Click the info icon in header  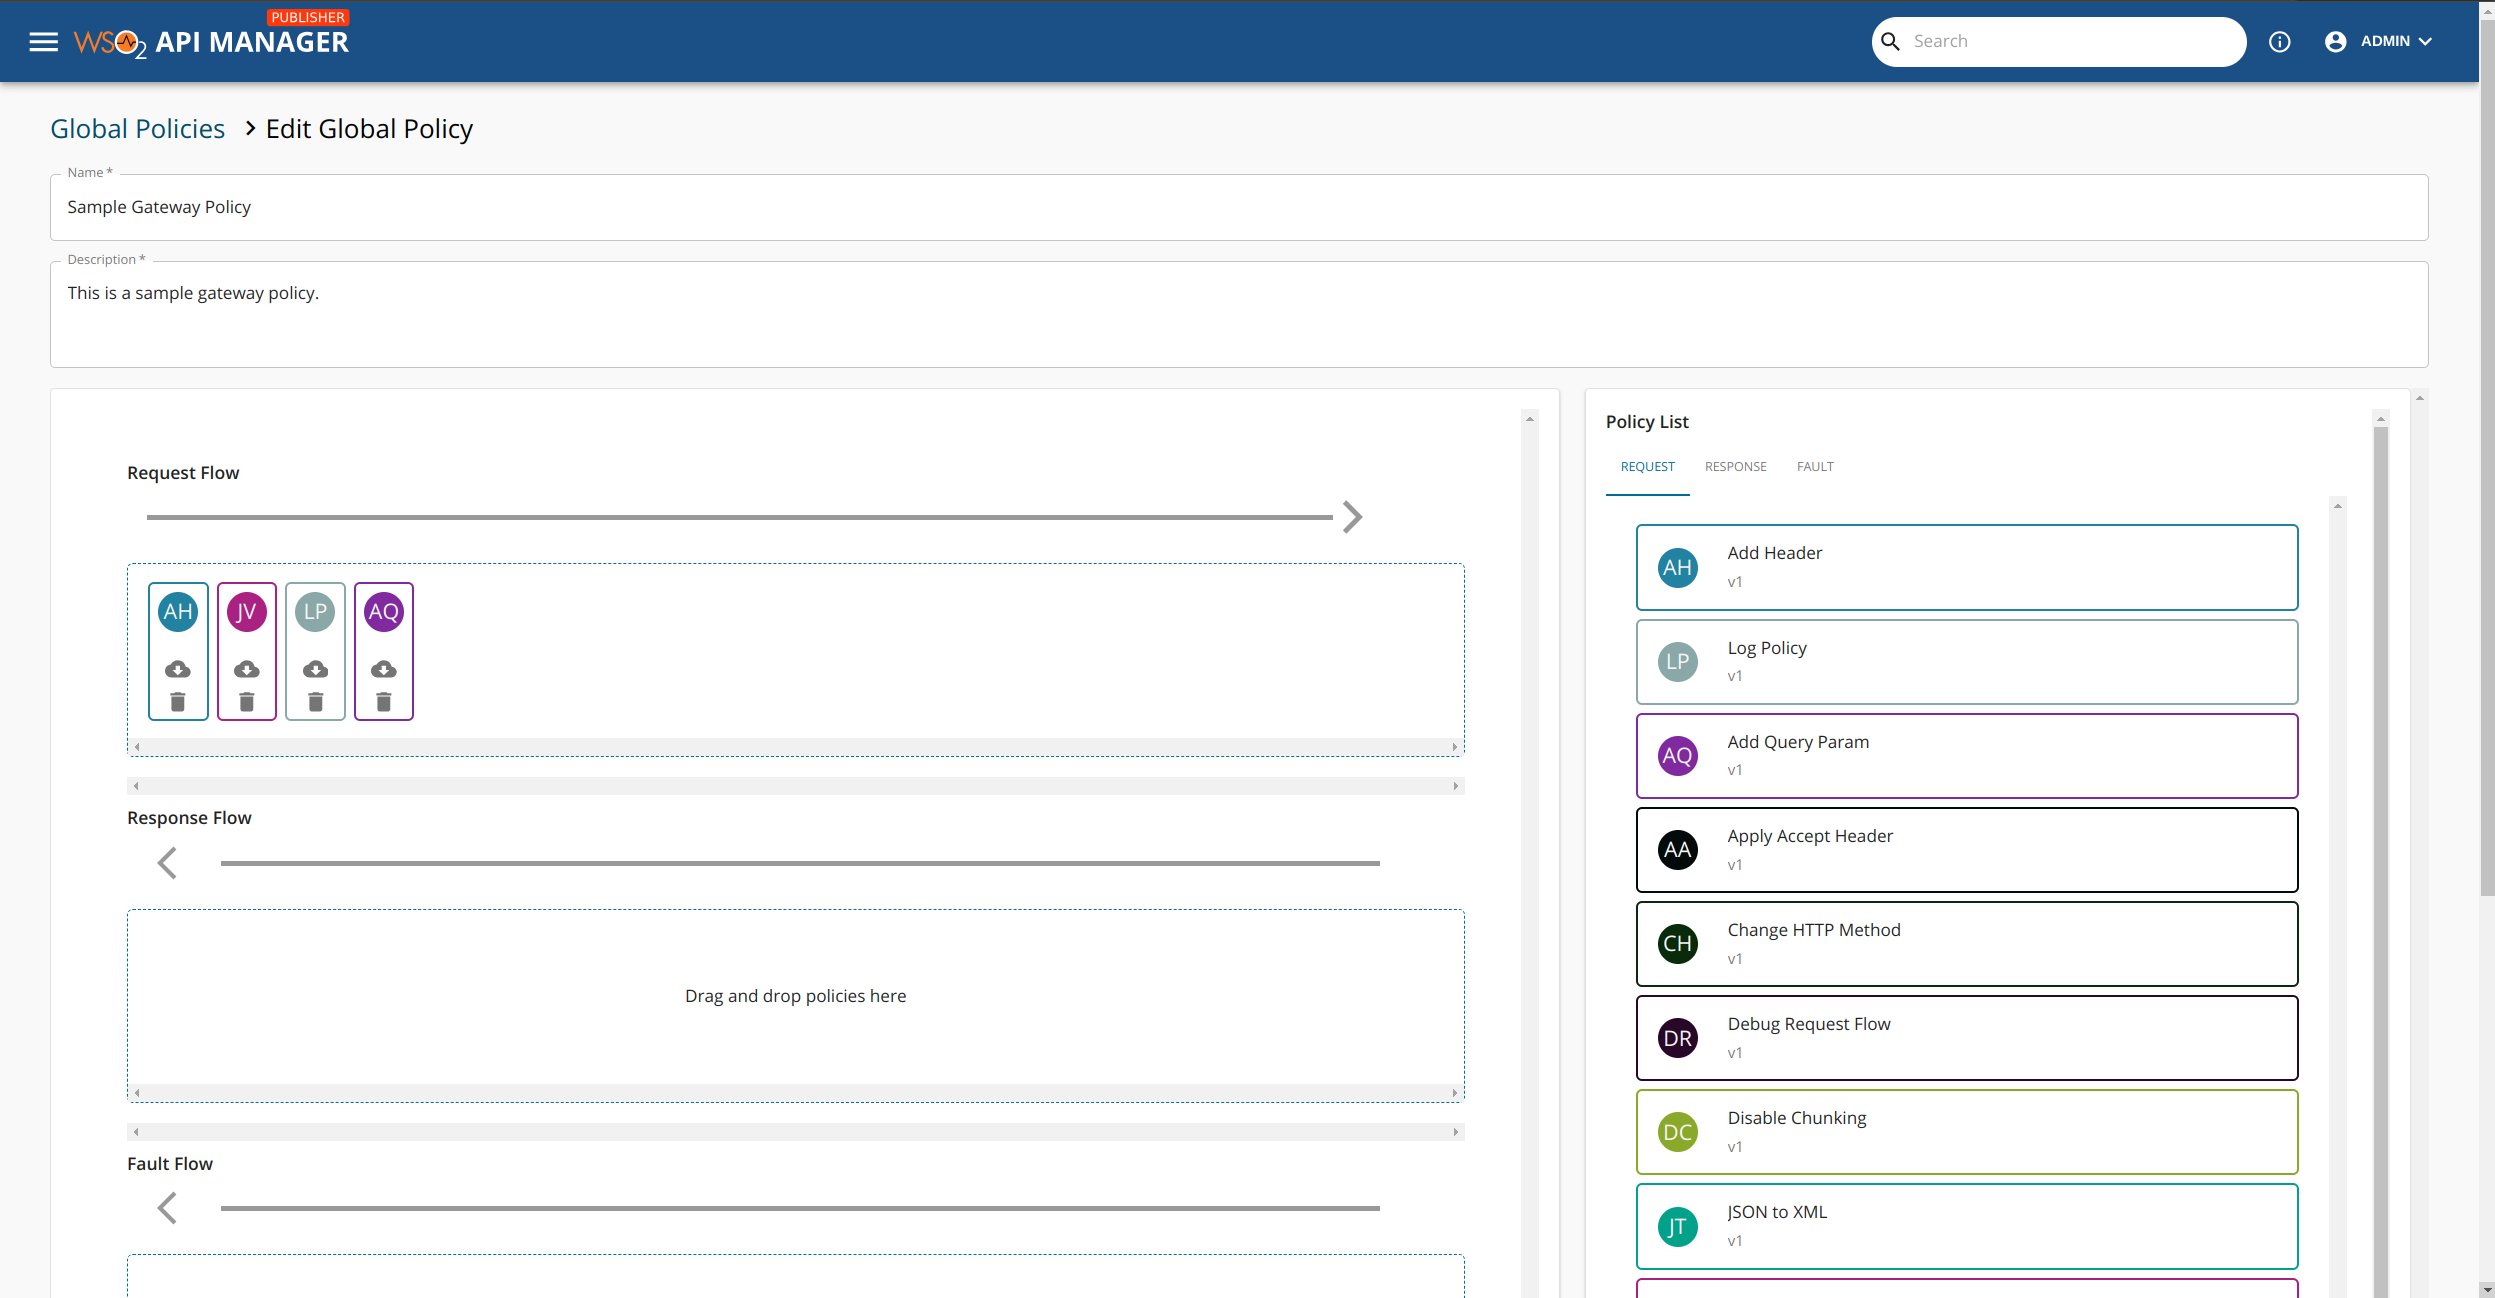click(2279, 42)
